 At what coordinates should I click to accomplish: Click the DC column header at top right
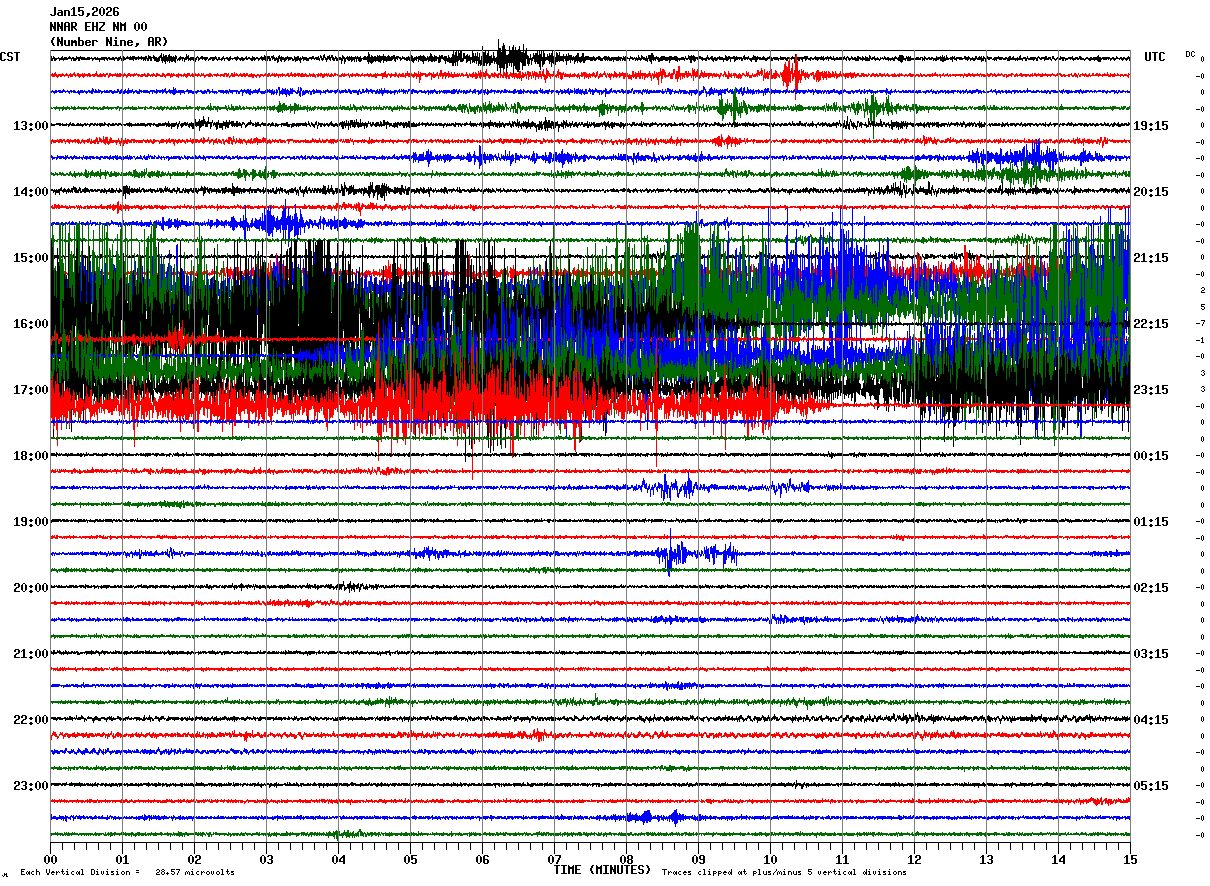click(1190, 54)
